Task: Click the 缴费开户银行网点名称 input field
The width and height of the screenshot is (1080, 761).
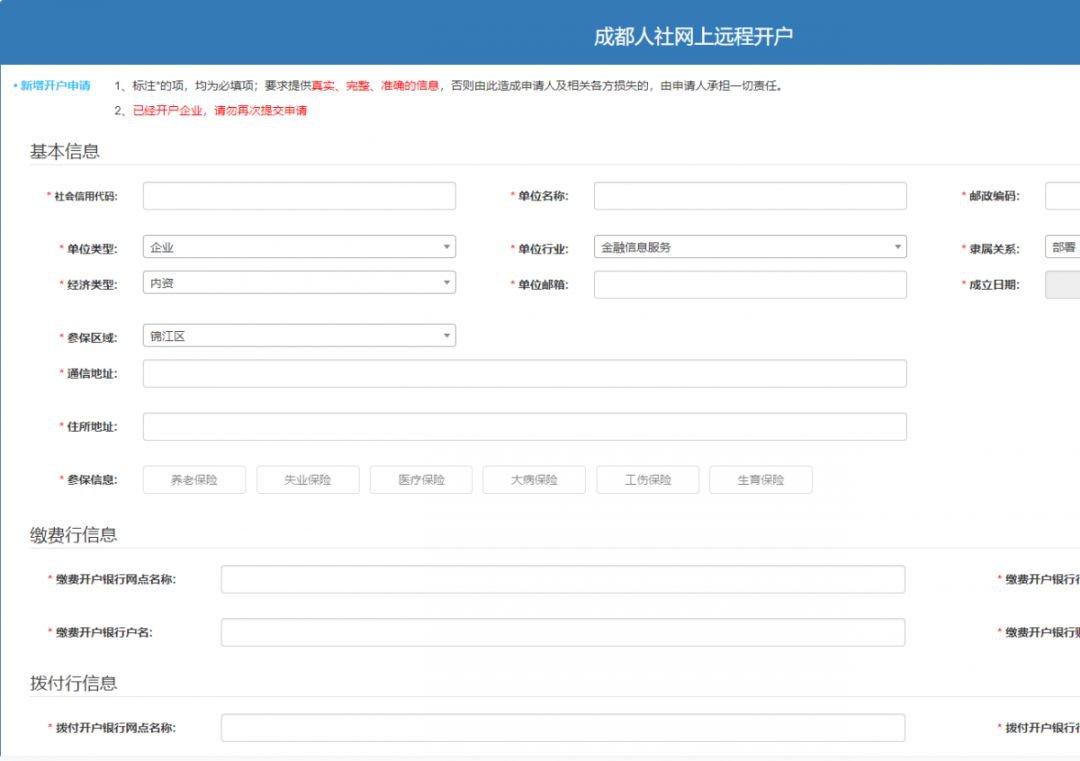Action: point(562,580)
